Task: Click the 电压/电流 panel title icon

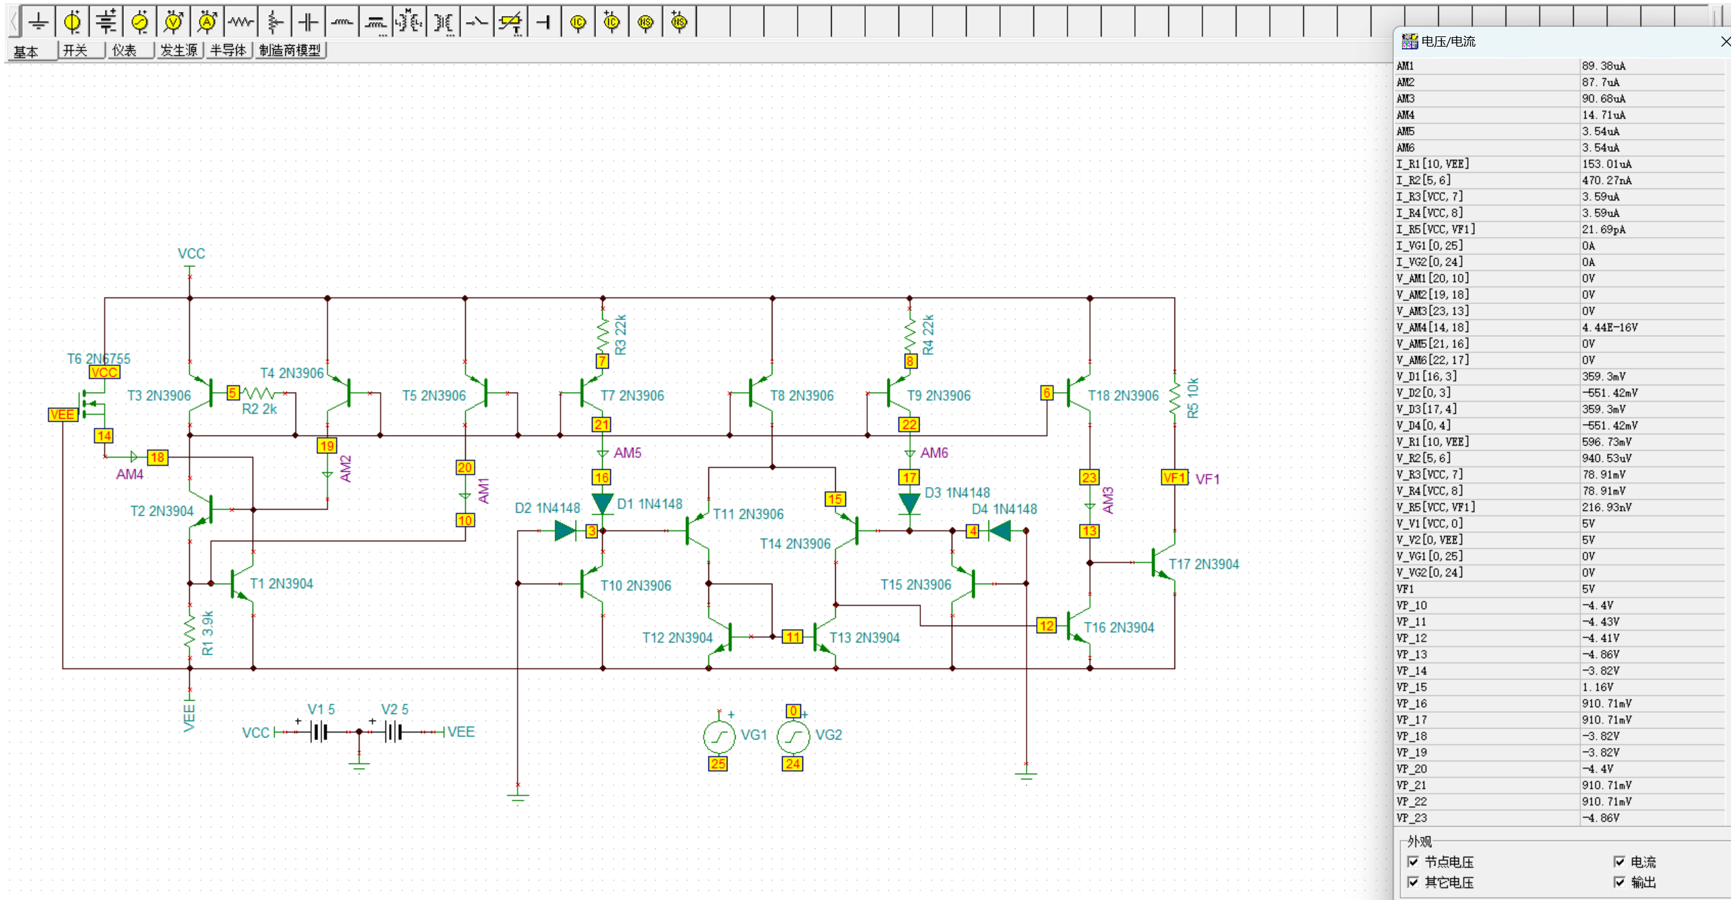Action: coord(1409,41)
